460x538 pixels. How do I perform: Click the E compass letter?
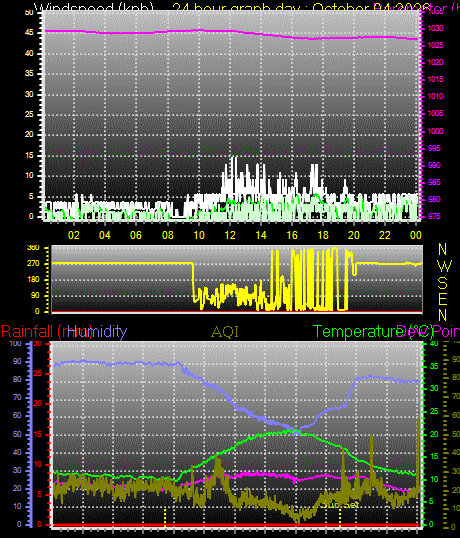coord(443,299)
